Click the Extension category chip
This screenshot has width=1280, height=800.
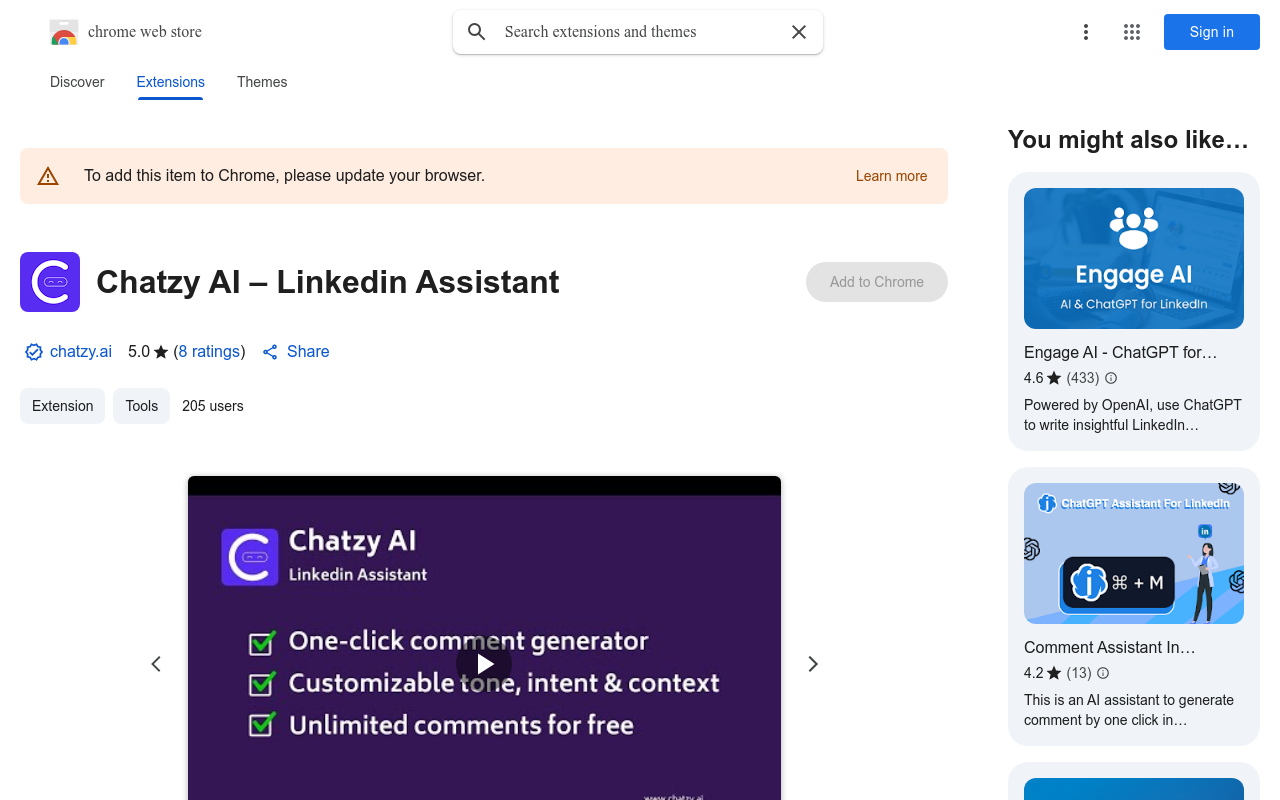click(x=62, y=406)
